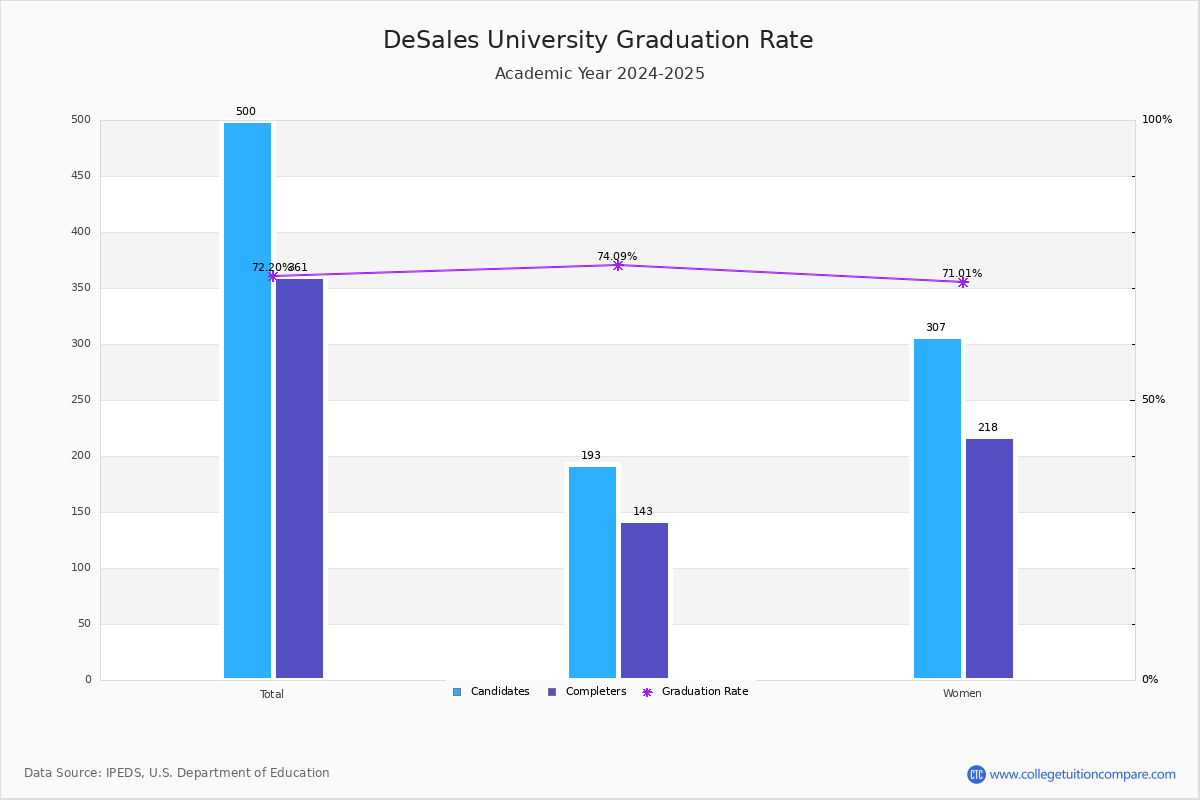Click the Women category axis label
Image resolution: width=1200 pixels, height=800 pixels.
tap(962, 694)
